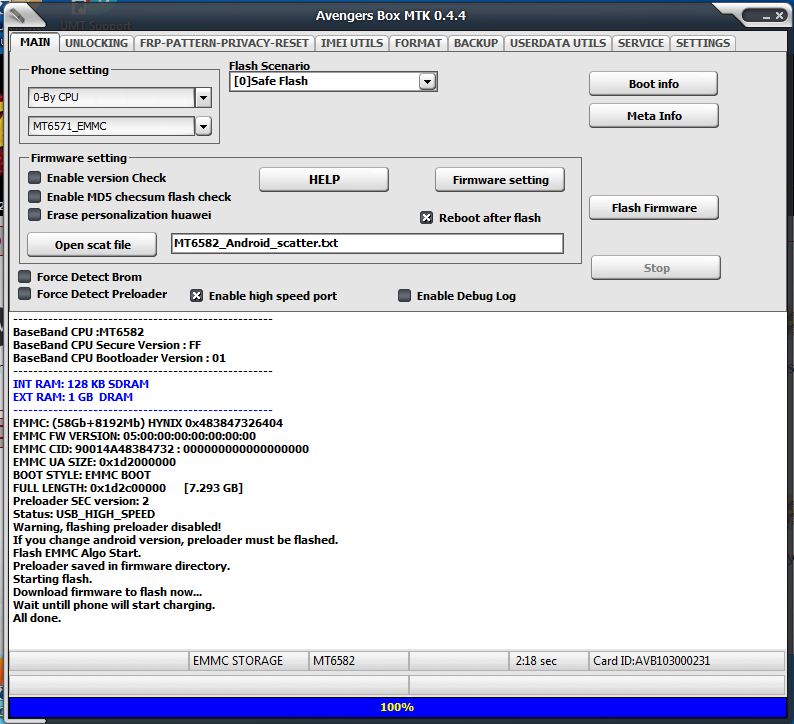Click the EMMC STORAGE status cell
The width and height of the screenshot is (794, 724).
[248, 661]
